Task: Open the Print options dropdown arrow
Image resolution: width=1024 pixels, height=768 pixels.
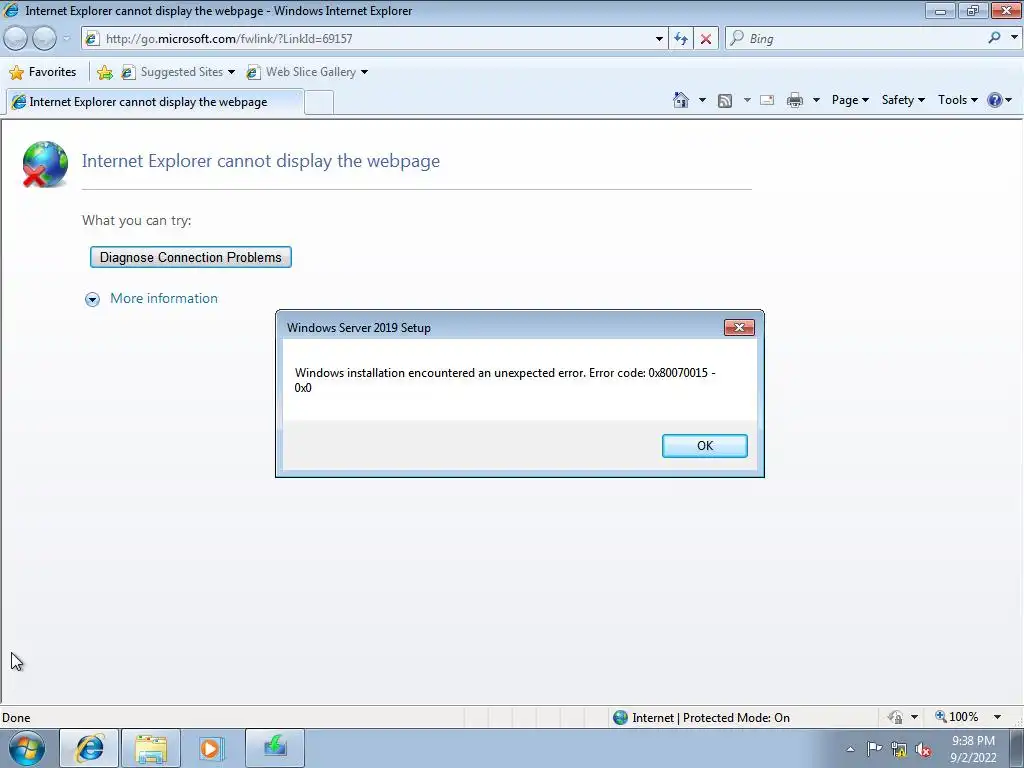Action: click(816, 100)
